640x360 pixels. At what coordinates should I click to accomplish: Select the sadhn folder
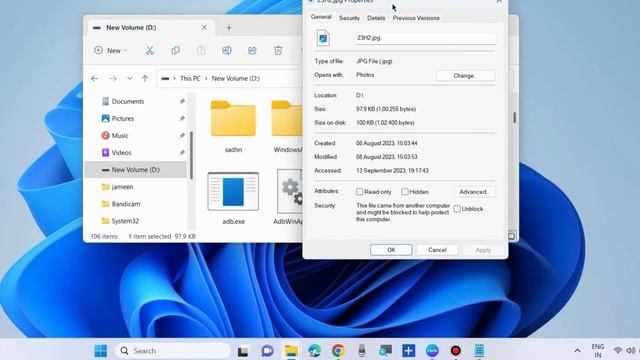pos(233,126)
